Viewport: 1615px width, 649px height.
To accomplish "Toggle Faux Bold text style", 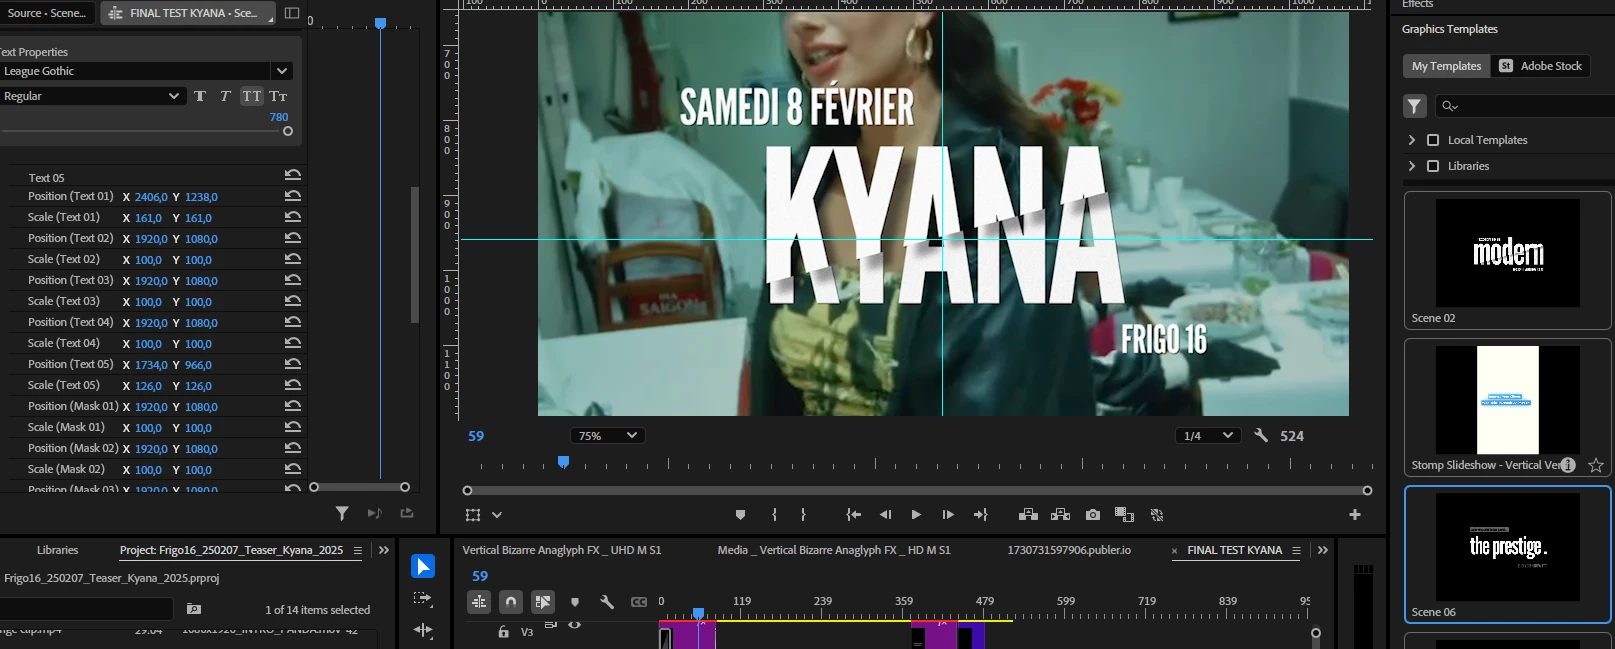I will tap(200, 96).
